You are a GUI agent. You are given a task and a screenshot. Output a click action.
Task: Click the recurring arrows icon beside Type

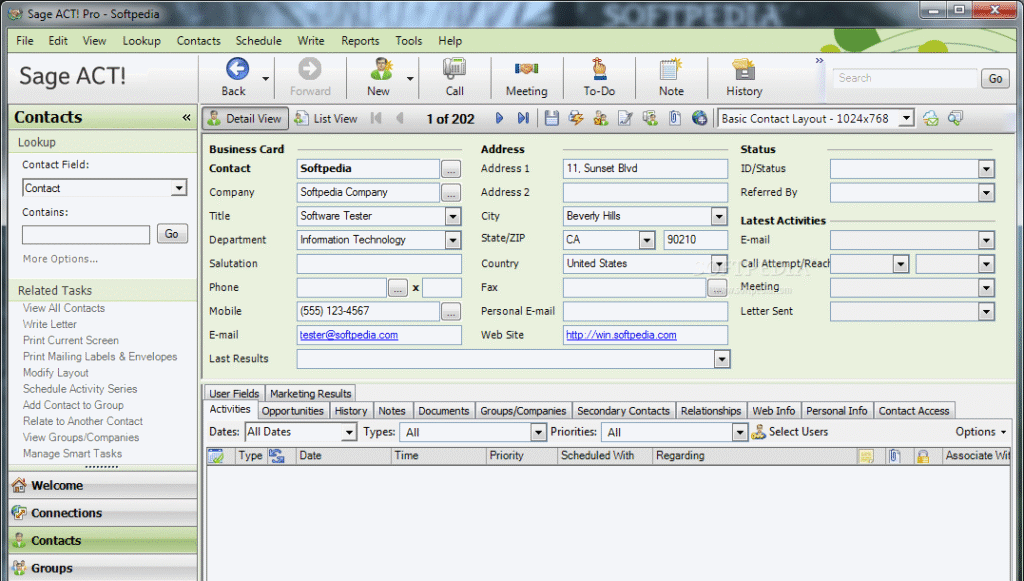tap(277, 456)
